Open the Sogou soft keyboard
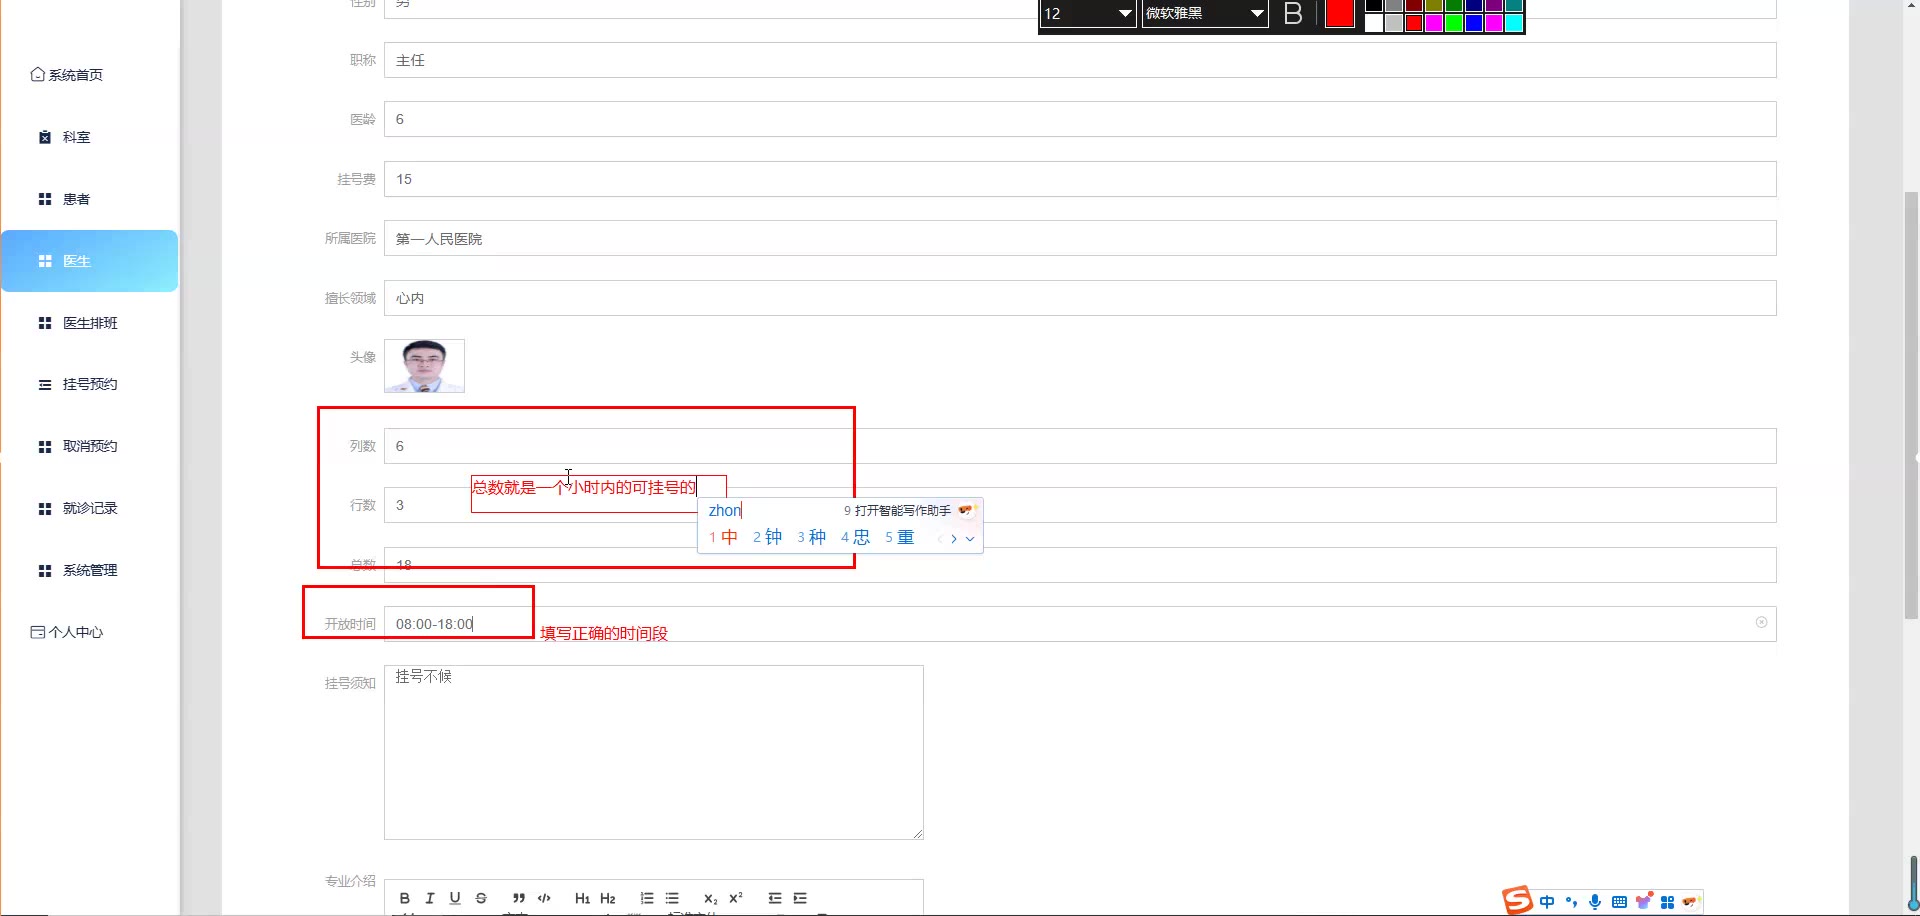The height and width of the screenshot is (916, 1920). click(x=1619, y=902)
